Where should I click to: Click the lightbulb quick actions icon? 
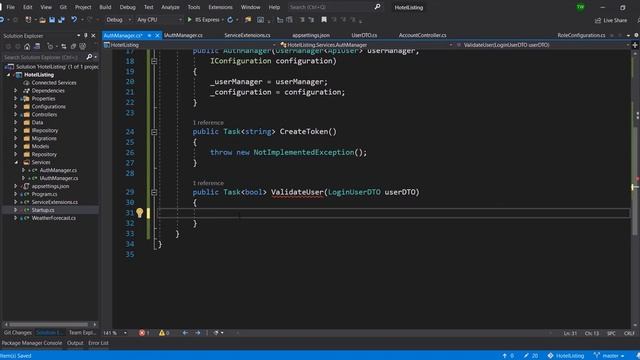point(140,213)
